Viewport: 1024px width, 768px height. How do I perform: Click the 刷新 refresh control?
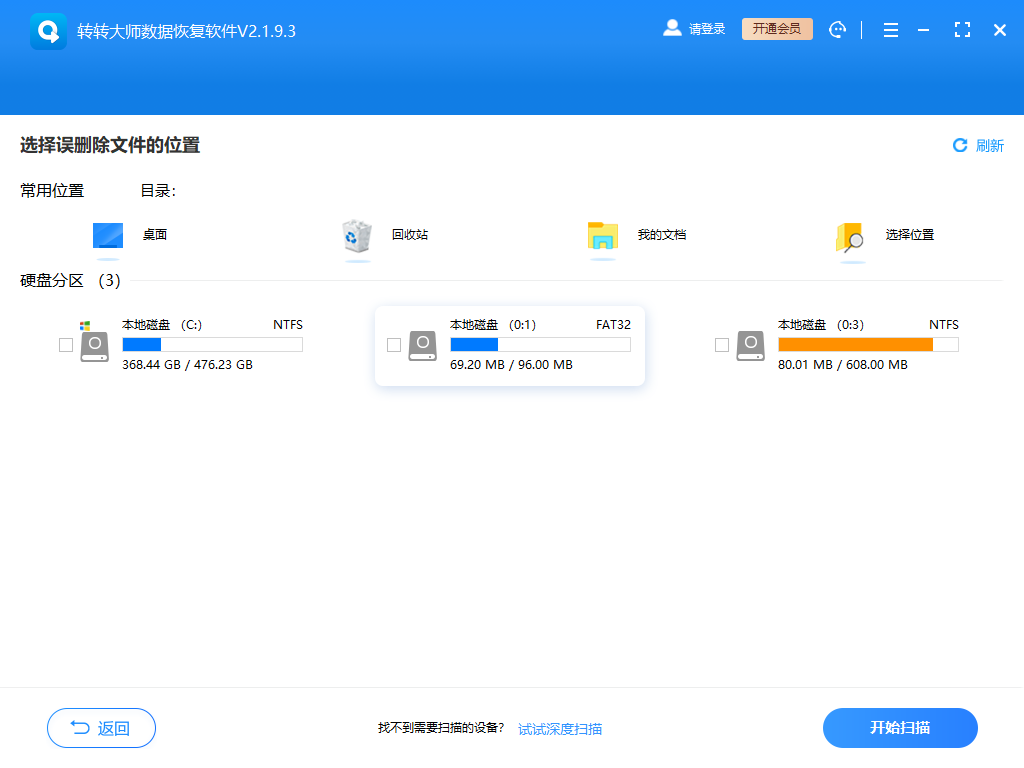pyautogui.click(x=978, y=145)
